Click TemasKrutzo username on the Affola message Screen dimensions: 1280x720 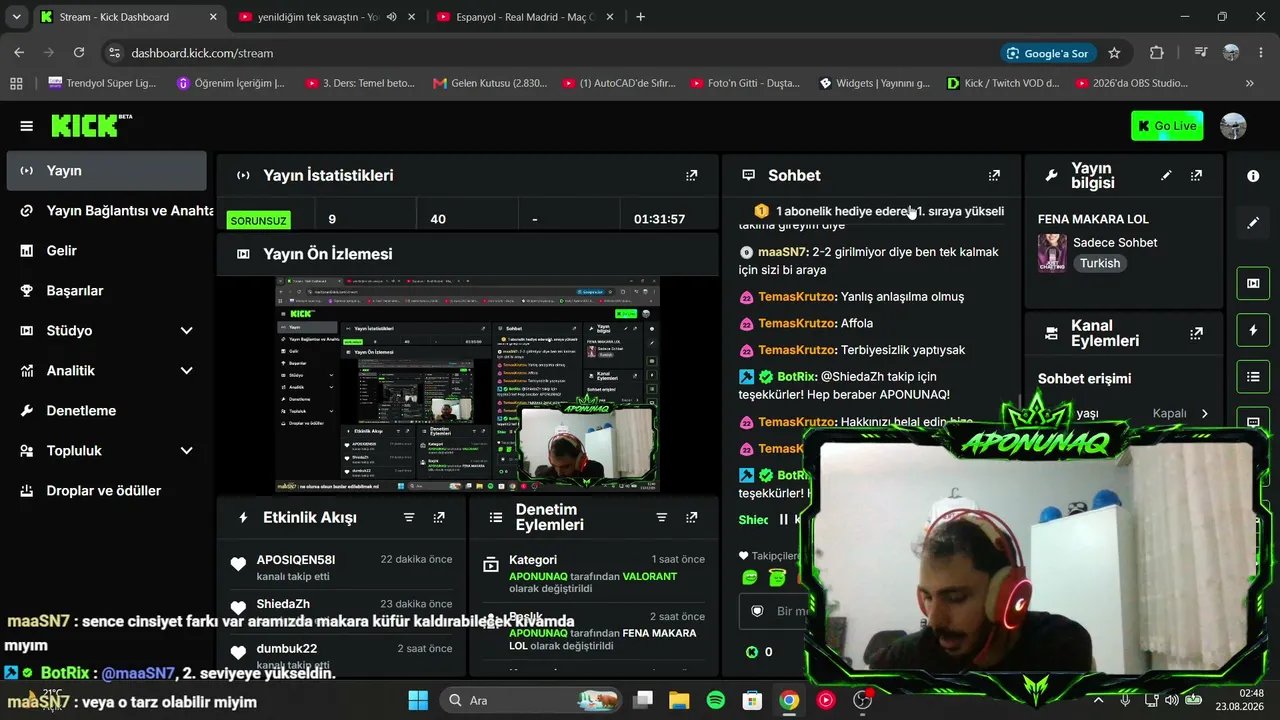[796, 323]
